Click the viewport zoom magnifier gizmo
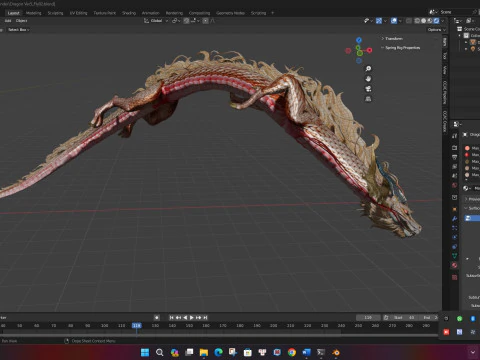This screenshot has height=360, width=480. pos(368,69)
